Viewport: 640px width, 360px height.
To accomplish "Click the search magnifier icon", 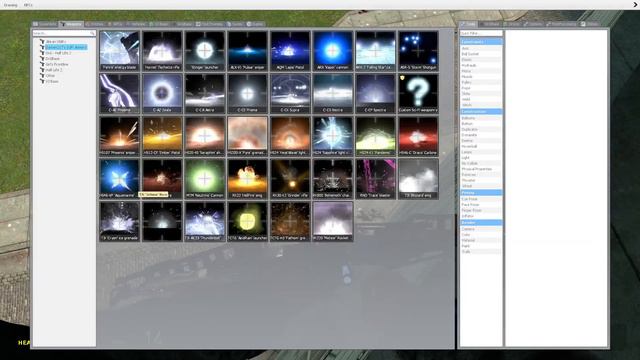I will (x=93, y=33).
